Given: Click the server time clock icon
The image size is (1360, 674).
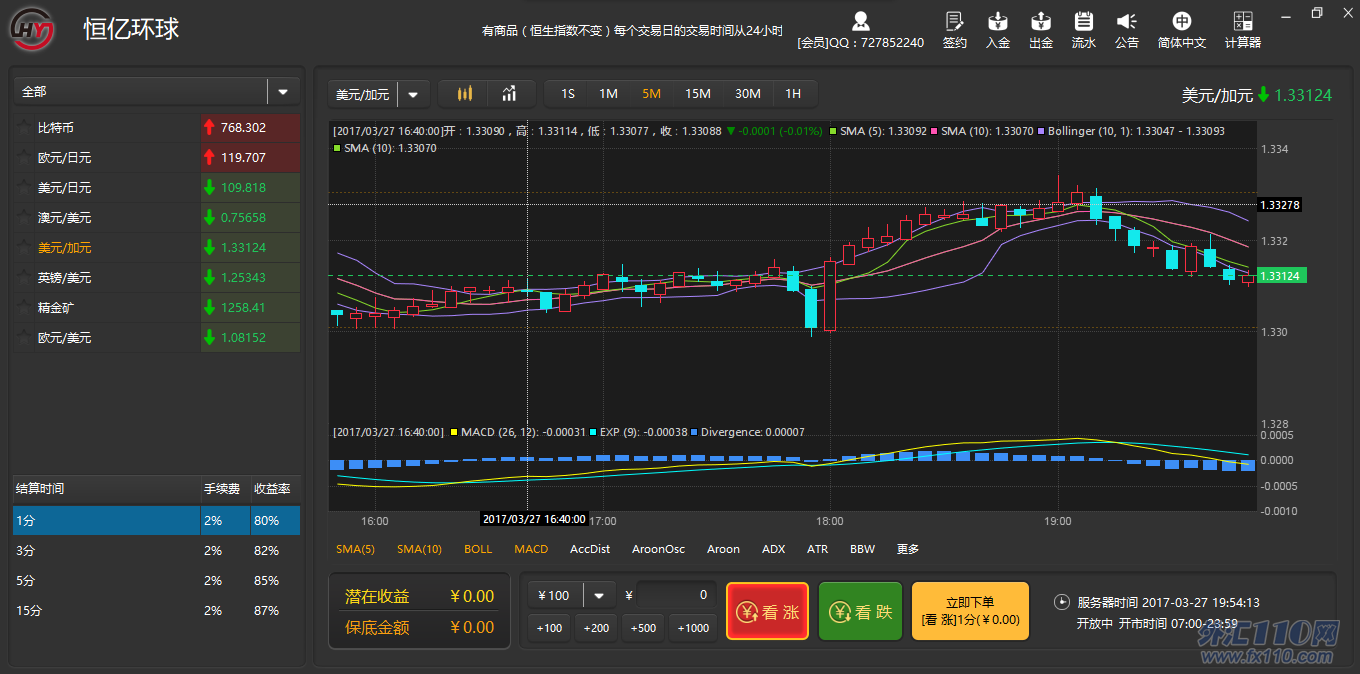Looking at the screenshot, I should tap(1062, 602).
